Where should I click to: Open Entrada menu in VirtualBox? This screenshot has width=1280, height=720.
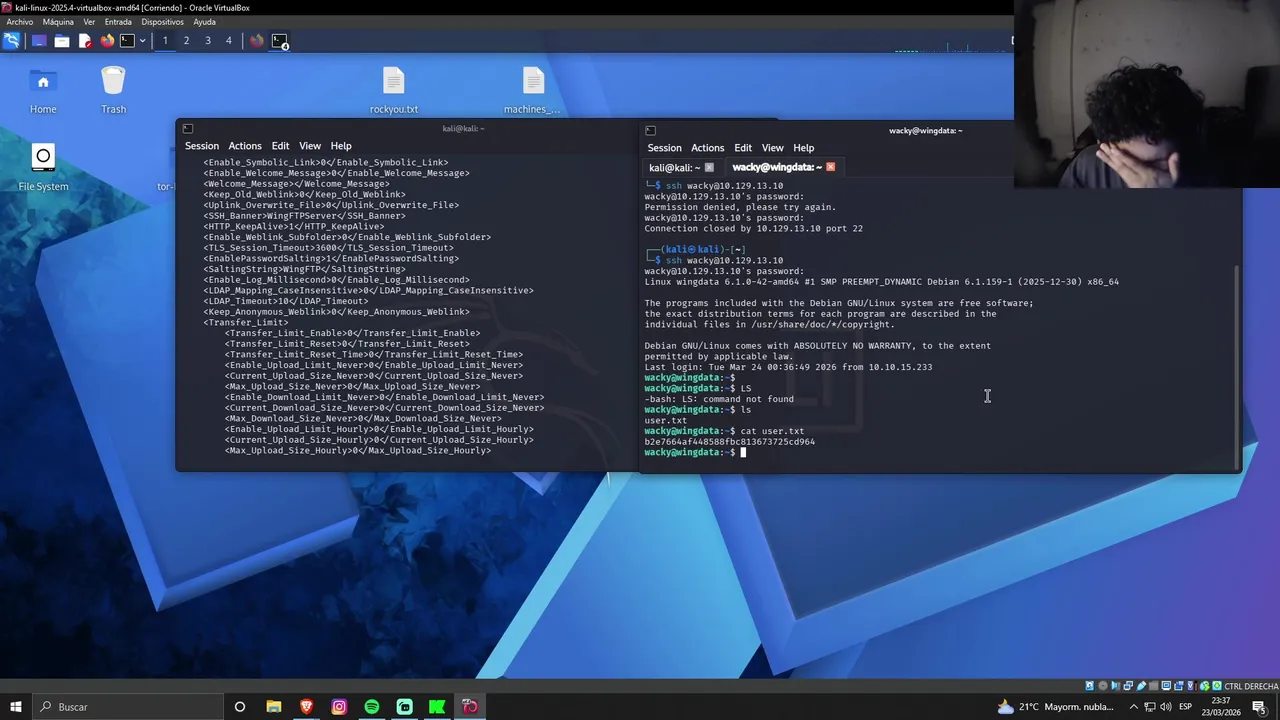point(118,22)
